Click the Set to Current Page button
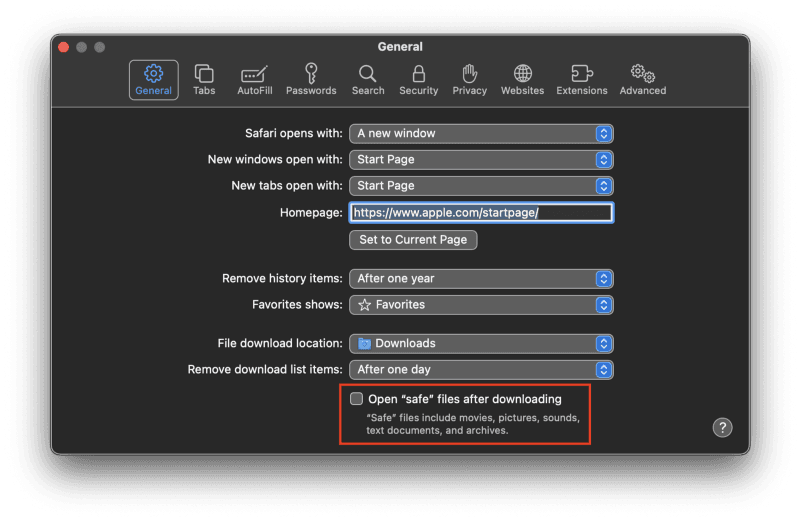Viewport: 800px width, 521px height. (413, 240)
